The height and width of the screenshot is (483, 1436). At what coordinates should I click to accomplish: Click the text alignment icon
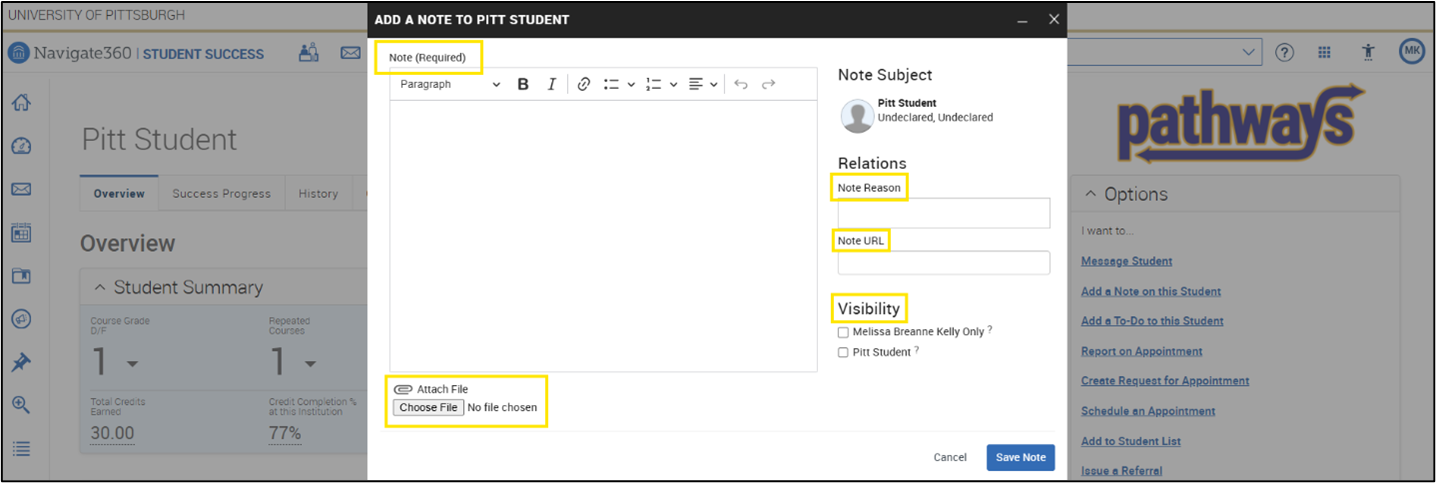(x=696, y=85)
